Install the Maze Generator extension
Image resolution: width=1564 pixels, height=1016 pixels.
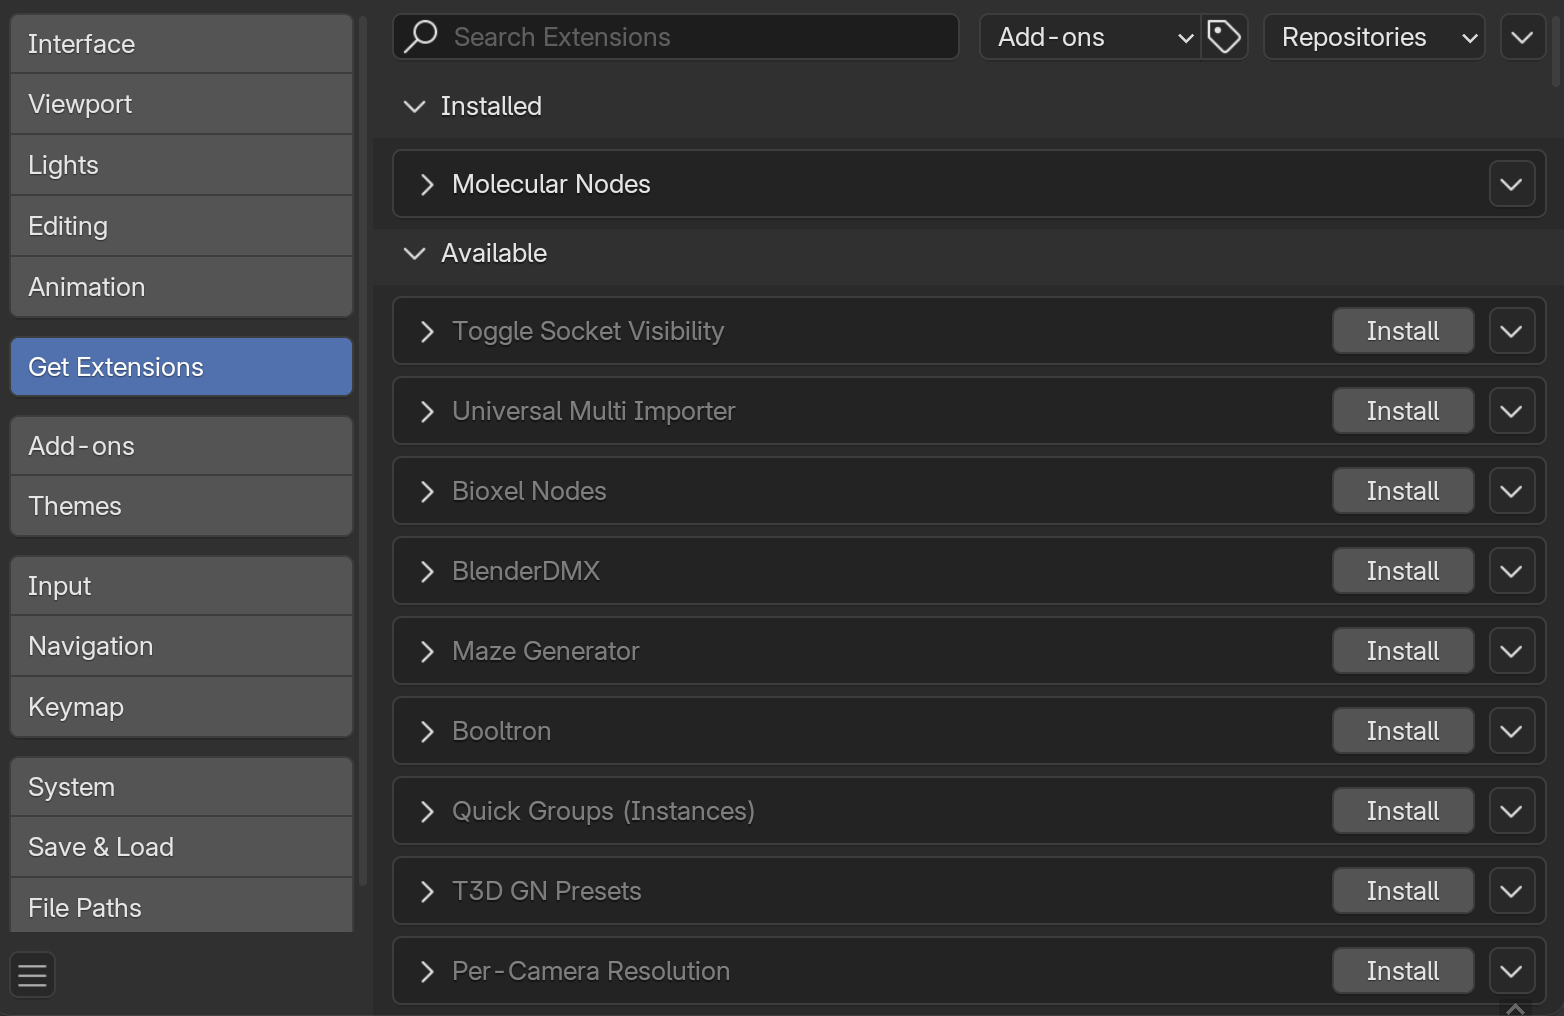click(x=1402, y=650)
